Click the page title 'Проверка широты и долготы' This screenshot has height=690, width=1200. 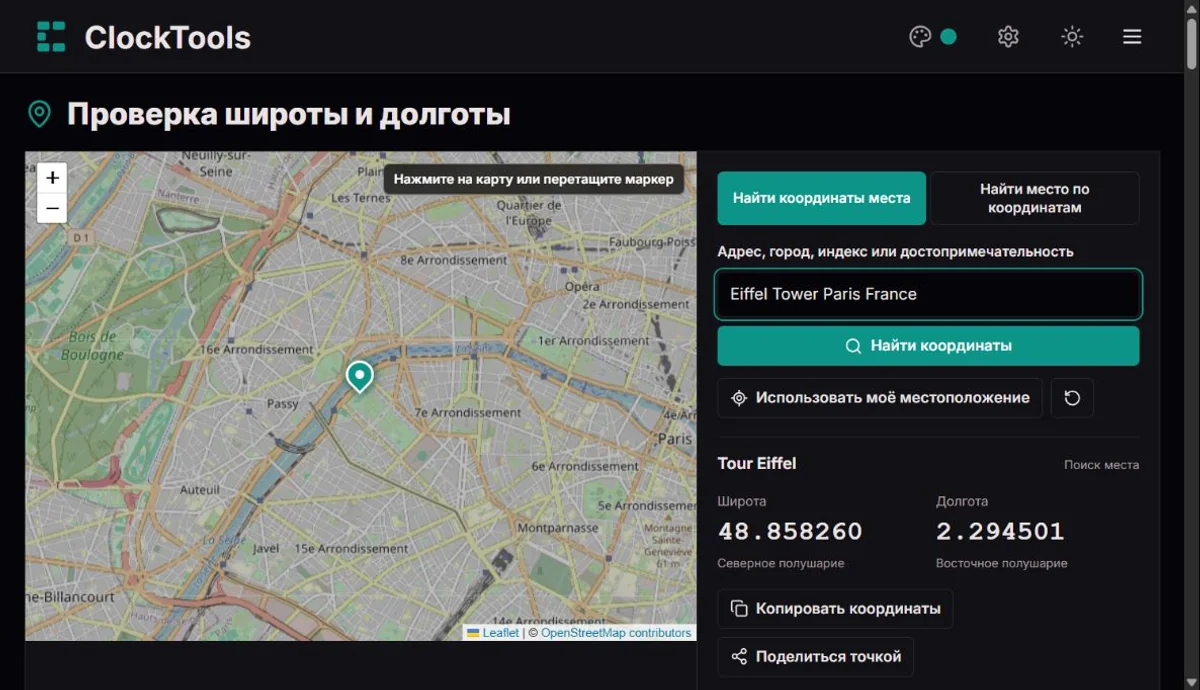point(289,114)
